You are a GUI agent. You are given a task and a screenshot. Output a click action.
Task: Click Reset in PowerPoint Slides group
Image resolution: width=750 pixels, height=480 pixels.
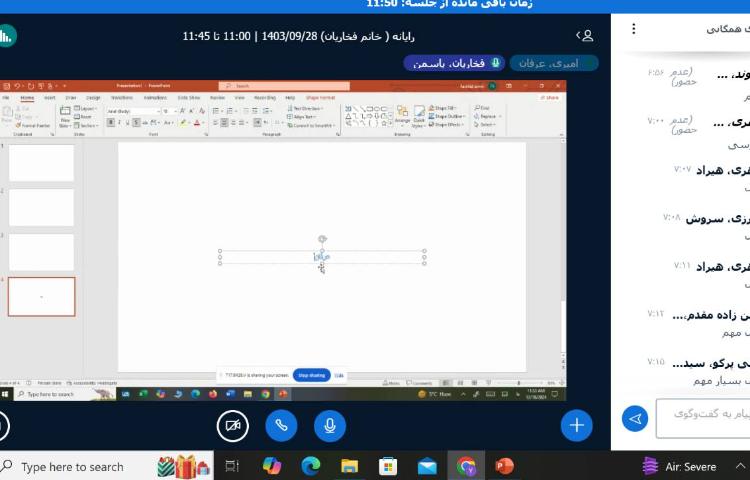pyautogui.click(x=83, y=117)
